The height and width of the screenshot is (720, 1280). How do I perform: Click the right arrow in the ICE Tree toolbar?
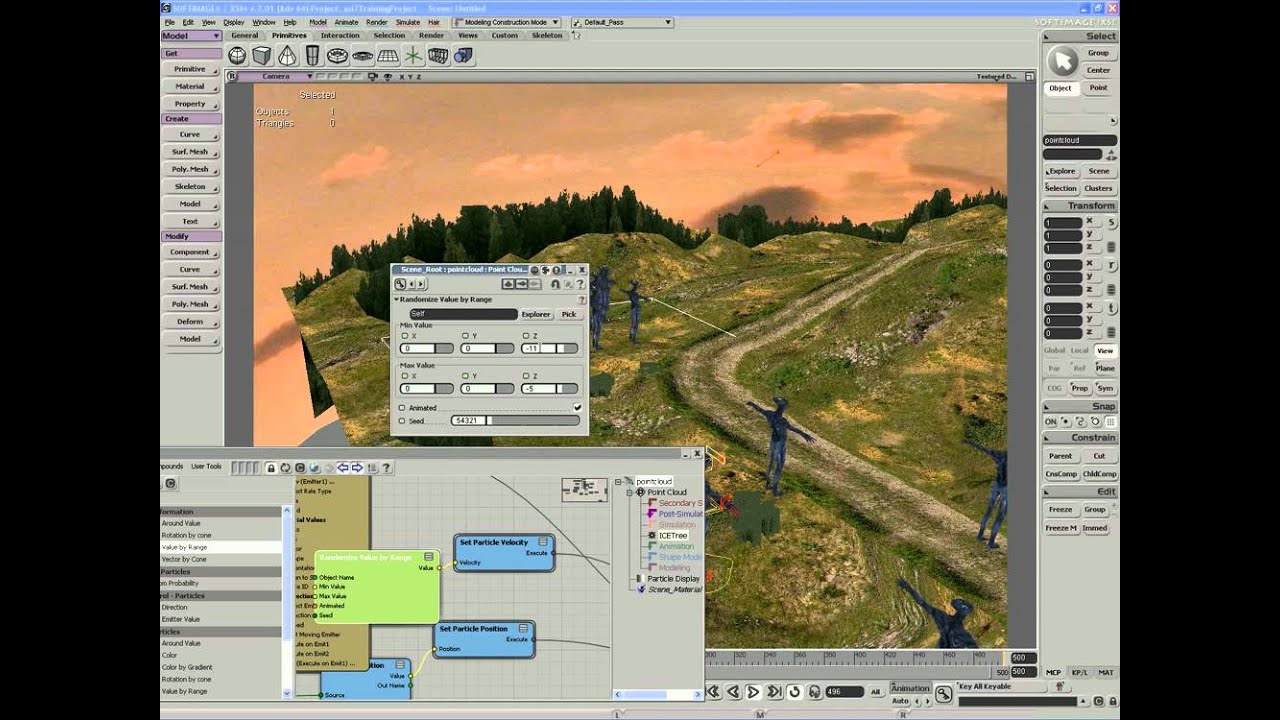357,467
